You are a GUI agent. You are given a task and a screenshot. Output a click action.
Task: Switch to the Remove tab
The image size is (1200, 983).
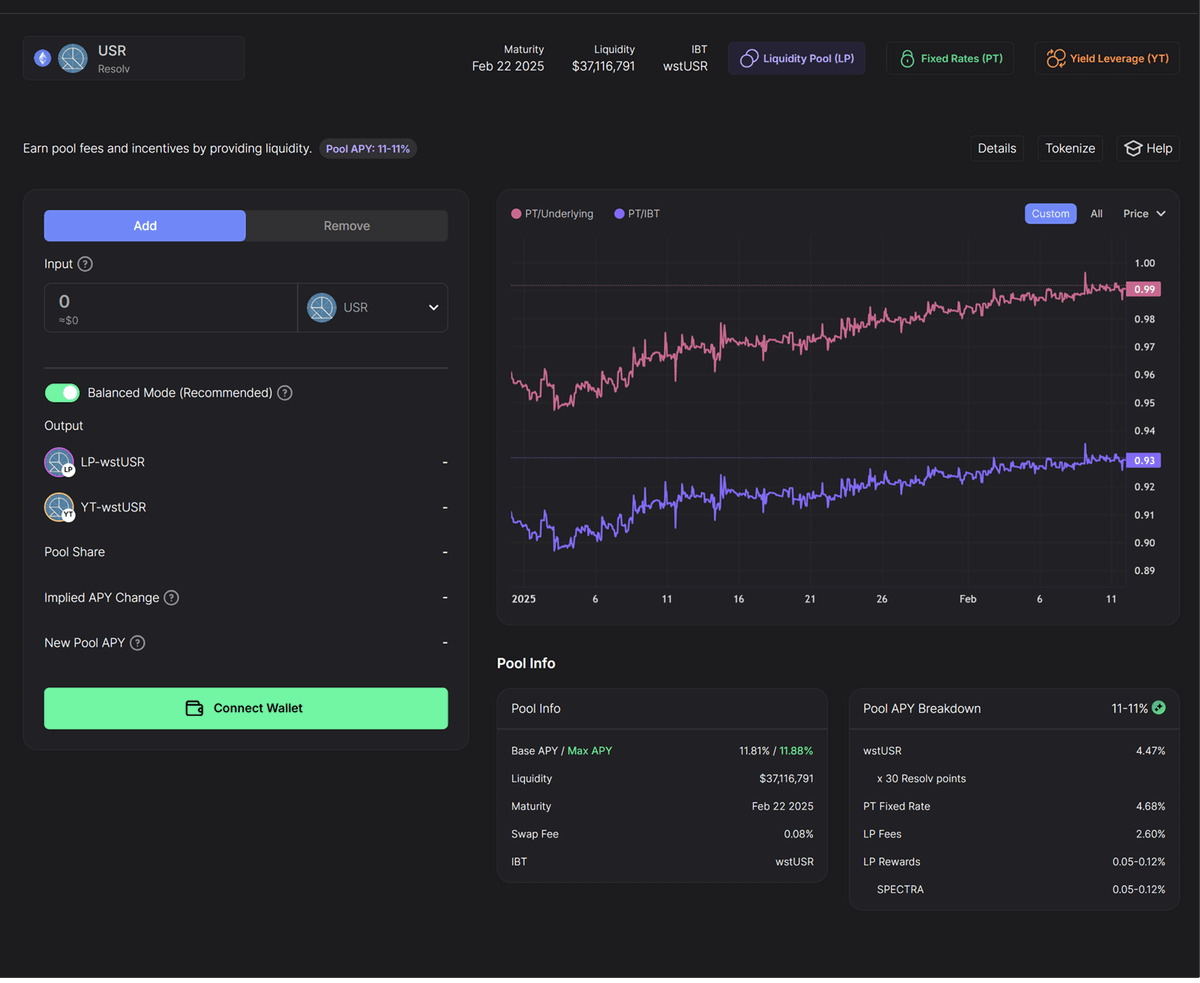tap(346, 226)
